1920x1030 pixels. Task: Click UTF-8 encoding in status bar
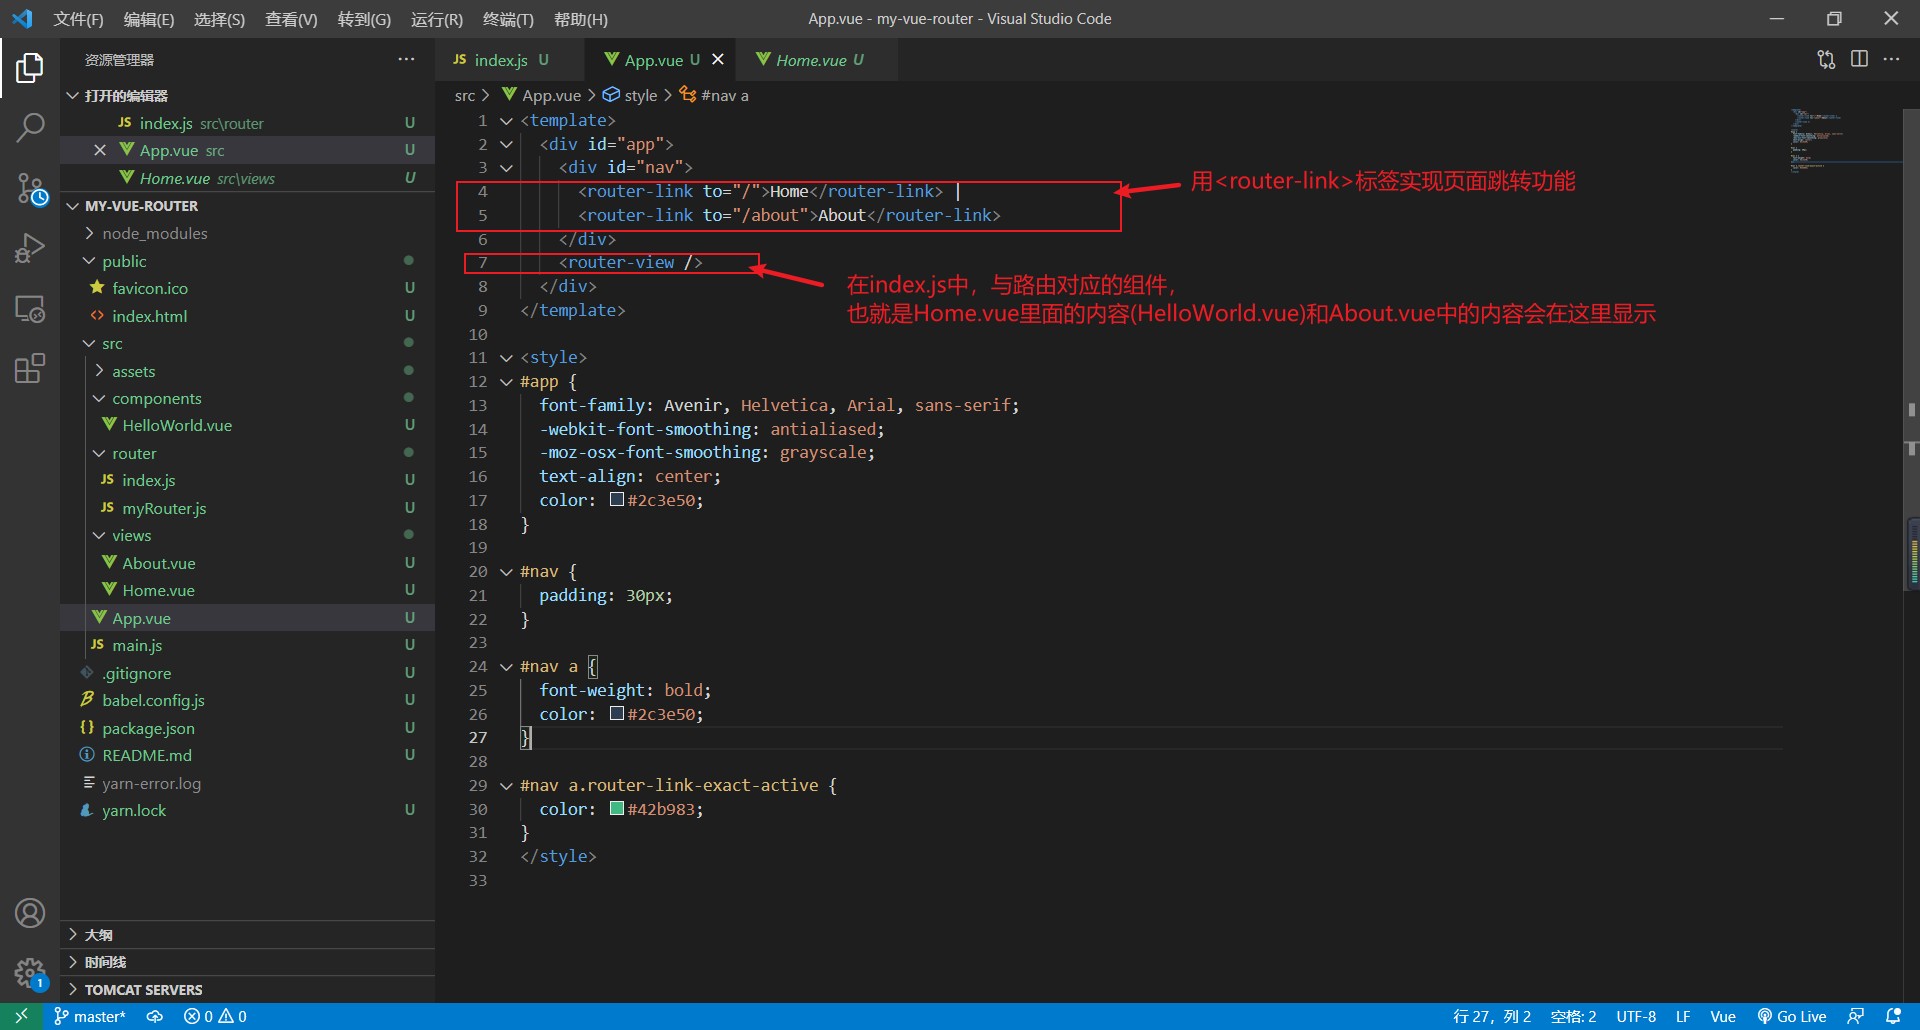[1636, 1016]
